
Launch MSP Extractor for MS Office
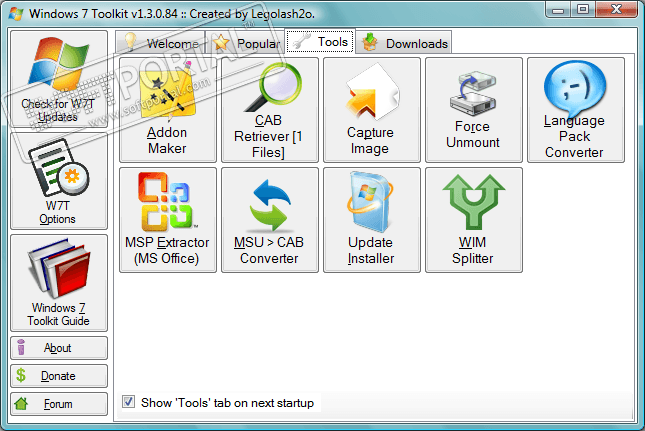[x=168, y=220]
